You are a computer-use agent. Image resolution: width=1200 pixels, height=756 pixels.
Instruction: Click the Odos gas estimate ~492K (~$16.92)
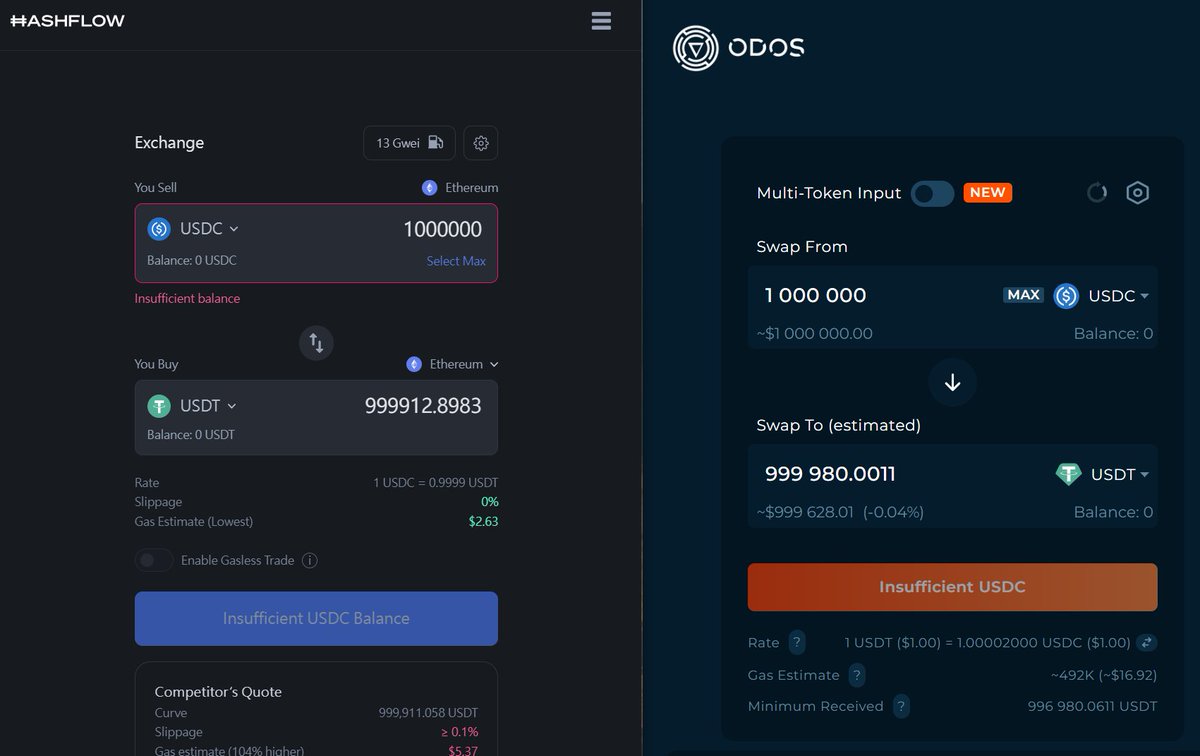[1103, 675]
